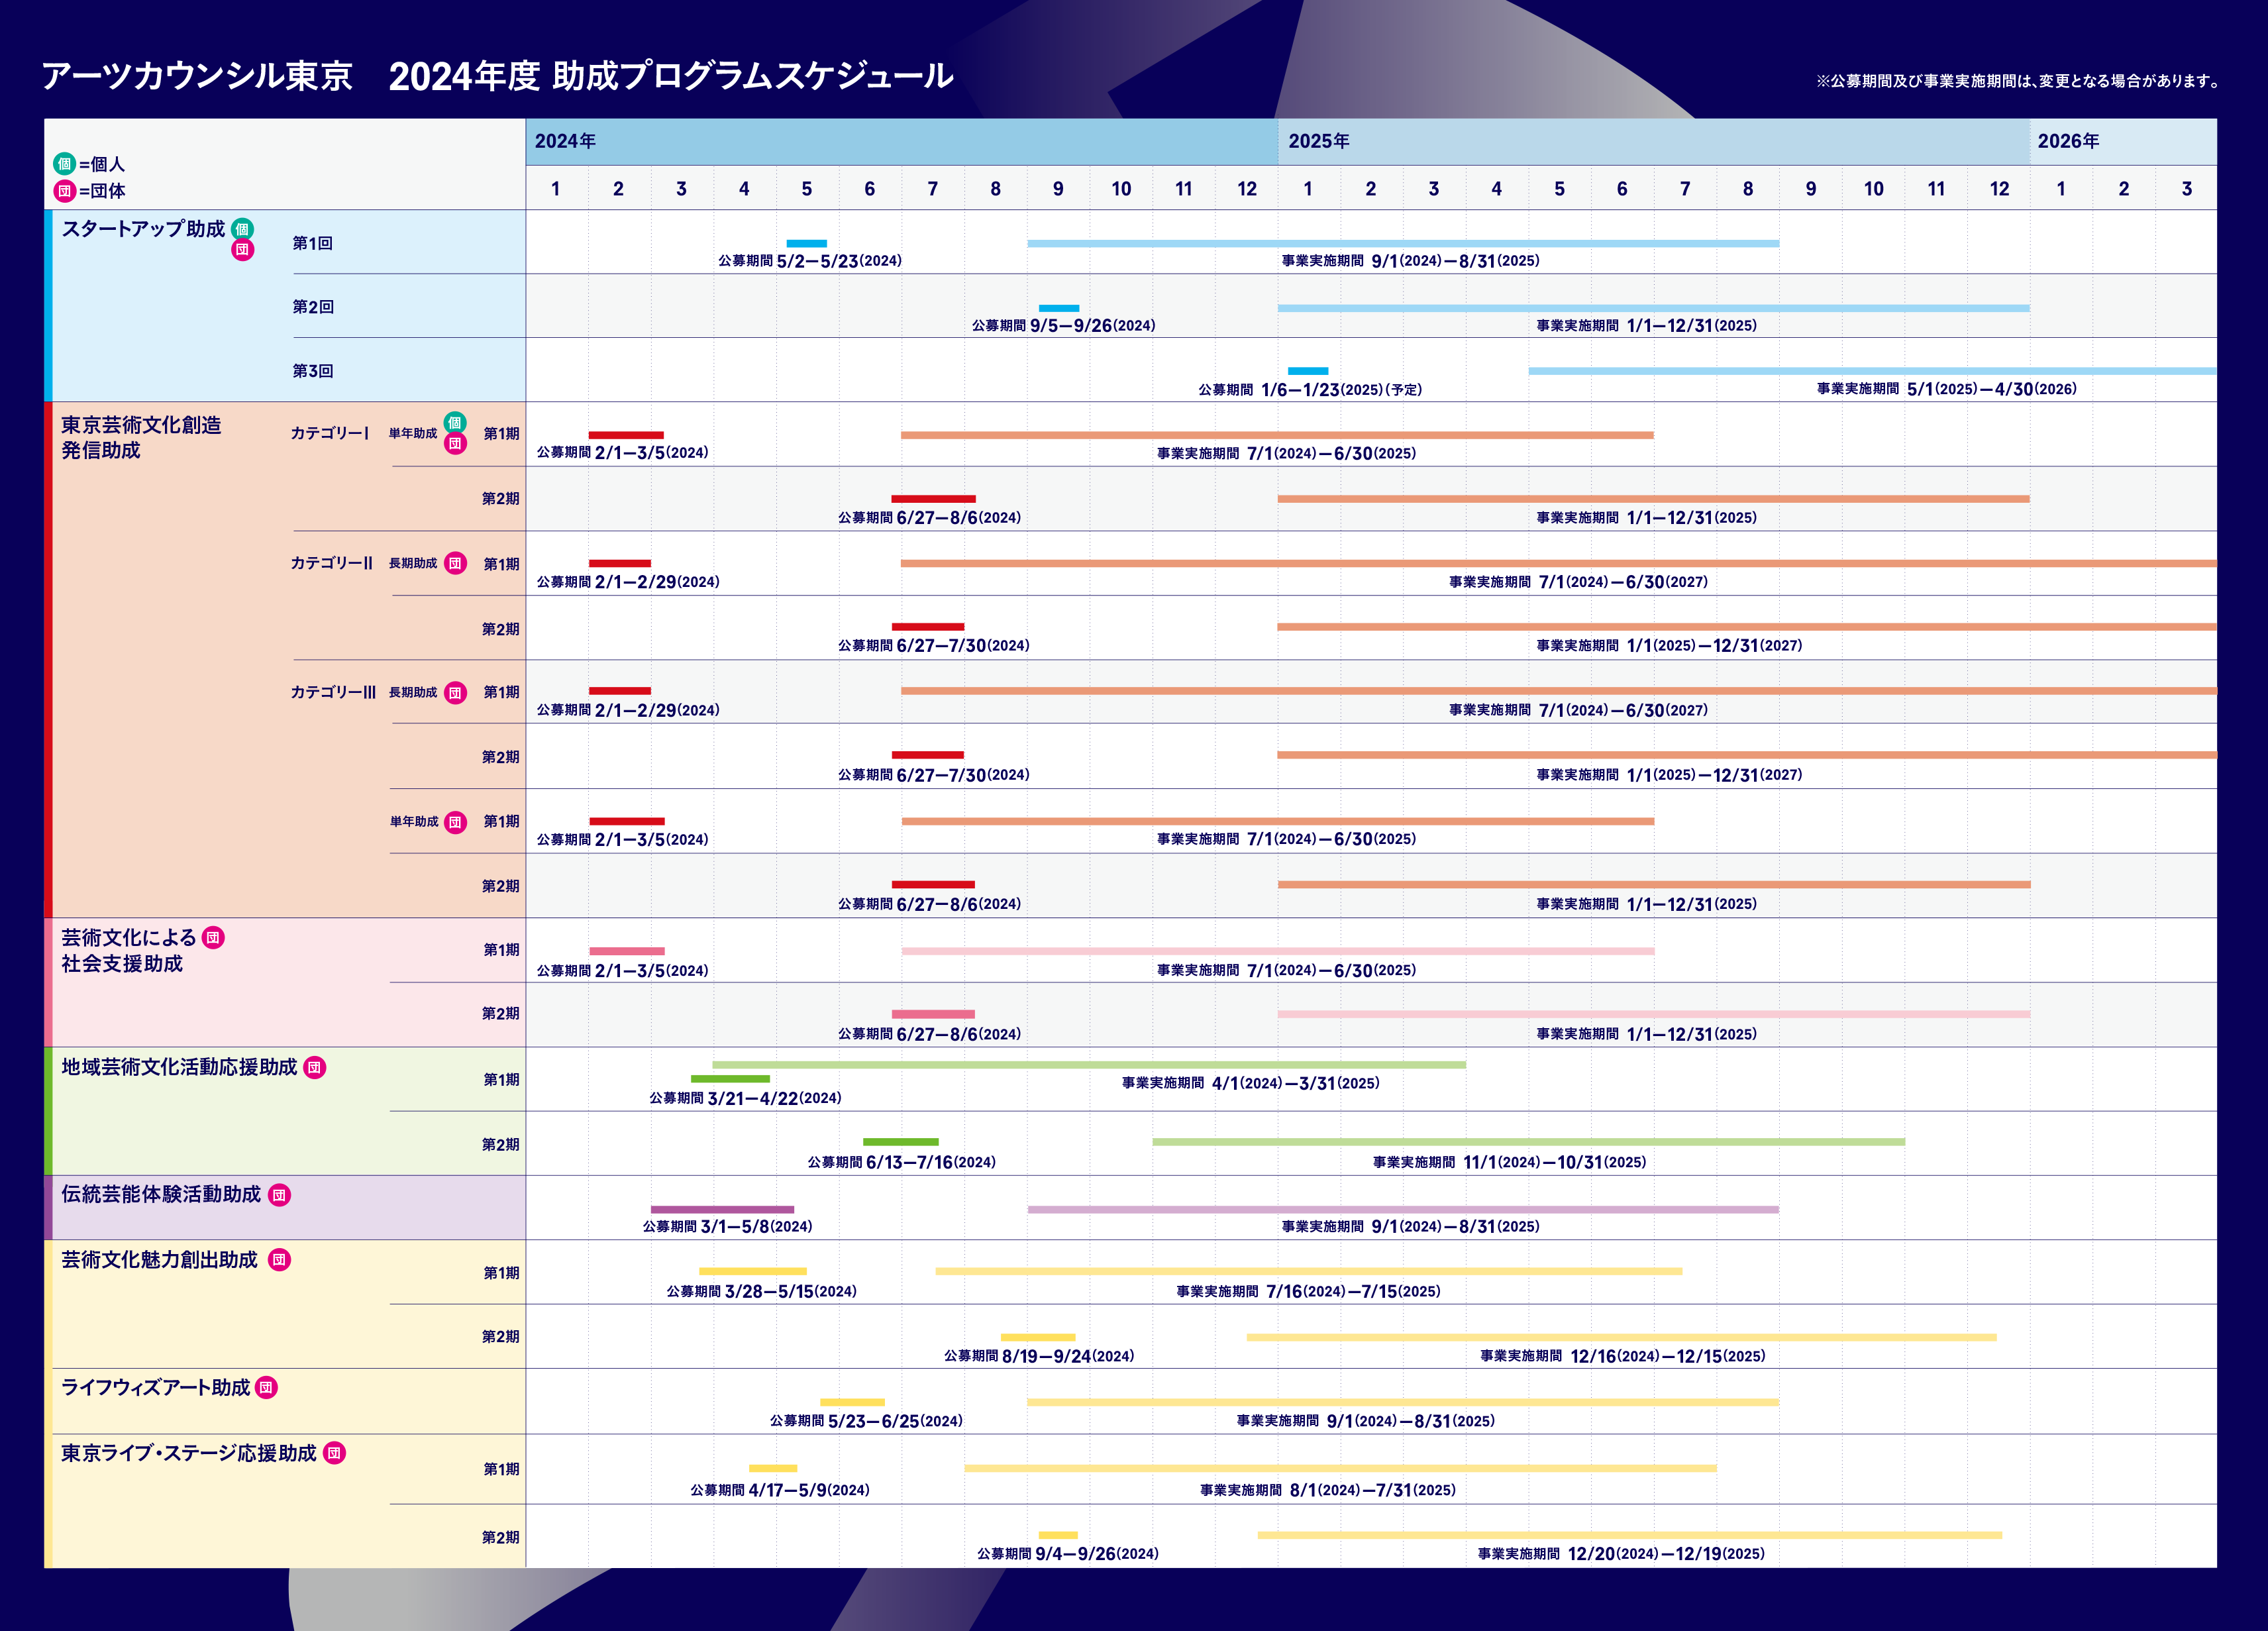Click the text 公募期間 1/6–1/23(2025)(予定)
Viewport: 2268px width, 1631px height.
point(1310,389)
